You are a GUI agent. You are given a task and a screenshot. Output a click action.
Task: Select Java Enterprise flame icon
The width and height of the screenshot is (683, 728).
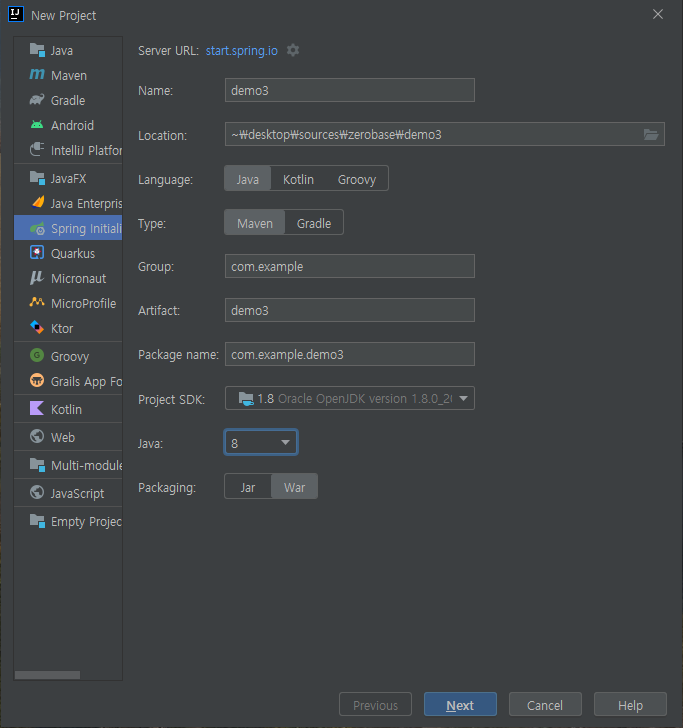click(37, 203)
